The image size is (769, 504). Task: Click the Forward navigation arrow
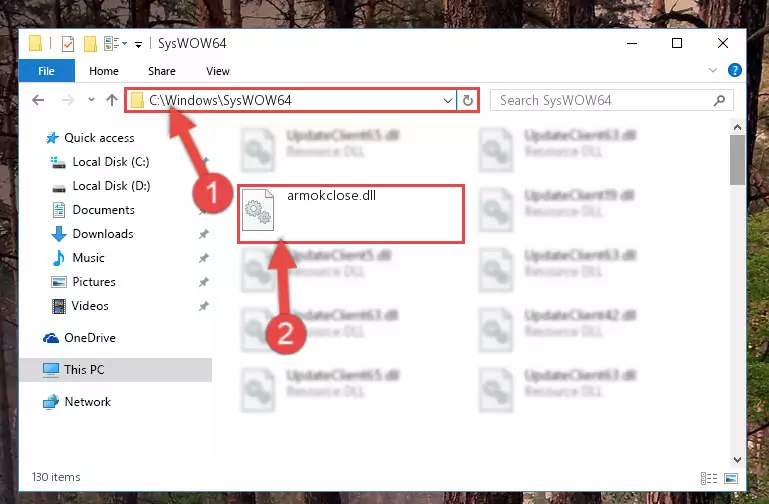pos(68,101)
